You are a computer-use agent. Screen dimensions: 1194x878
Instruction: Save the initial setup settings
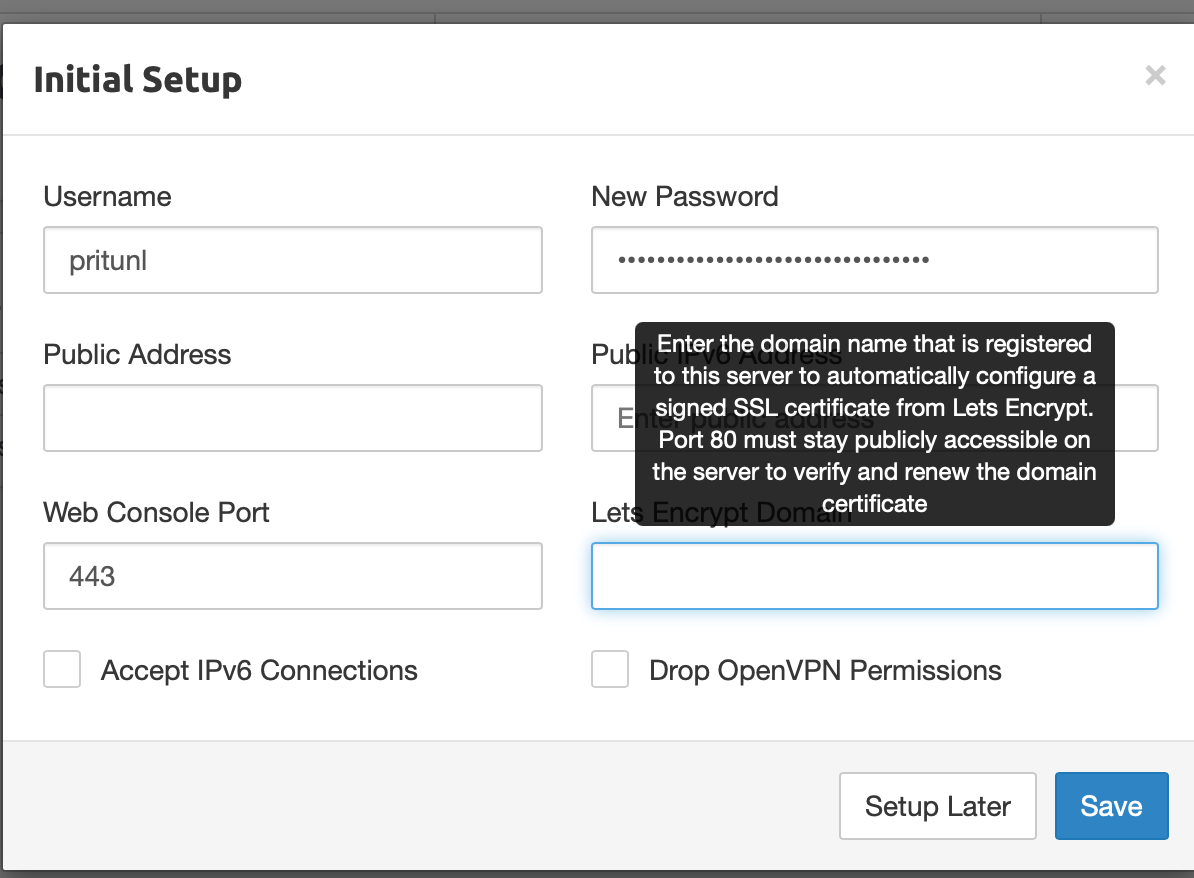pos(1111,806)
